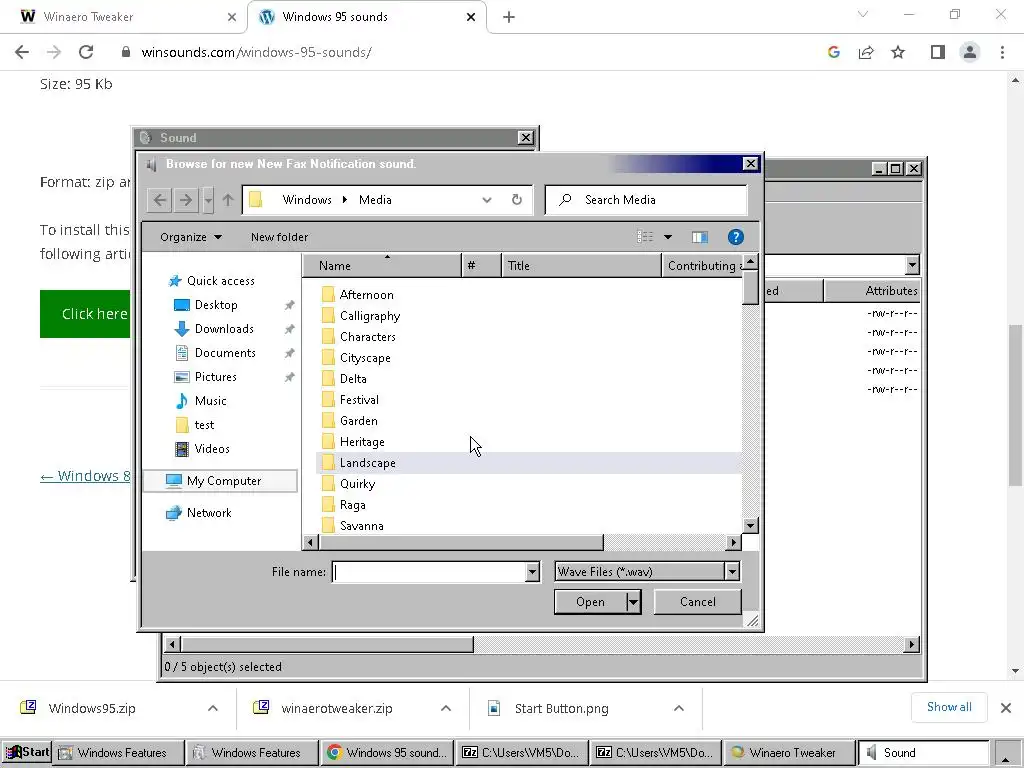
Task: Share this page icon in Chrome
Action: 866,52
